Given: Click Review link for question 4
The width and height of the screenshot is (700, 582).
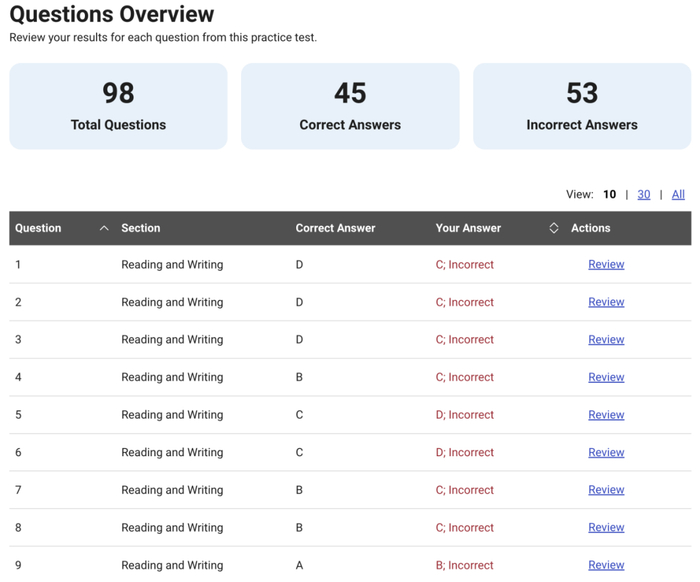Looking at the screenshot, I should (606, 377).
